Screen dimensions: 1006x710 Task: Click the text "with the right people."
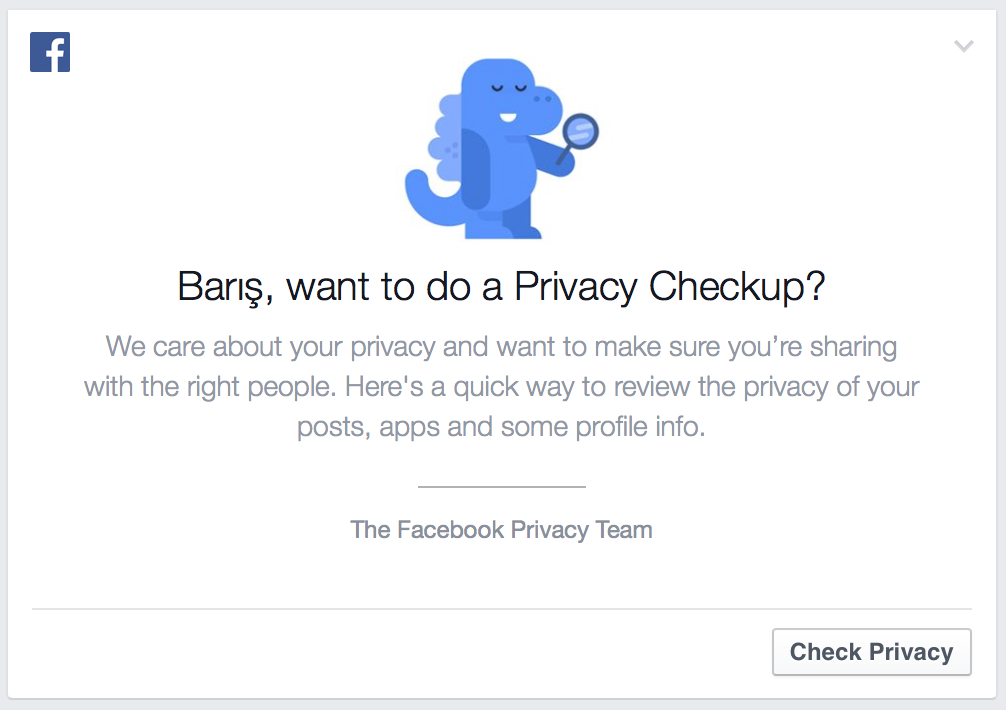[x=210, y=387]
